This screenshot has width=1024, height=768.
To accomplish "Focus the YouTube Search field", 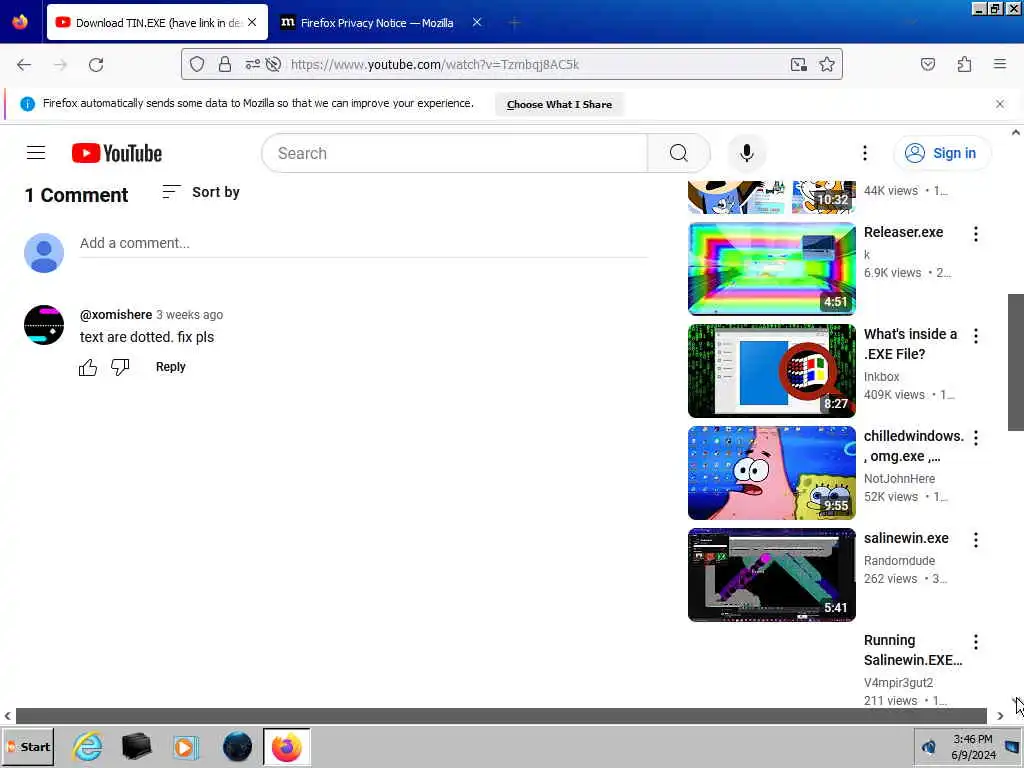I will [455, 153].
